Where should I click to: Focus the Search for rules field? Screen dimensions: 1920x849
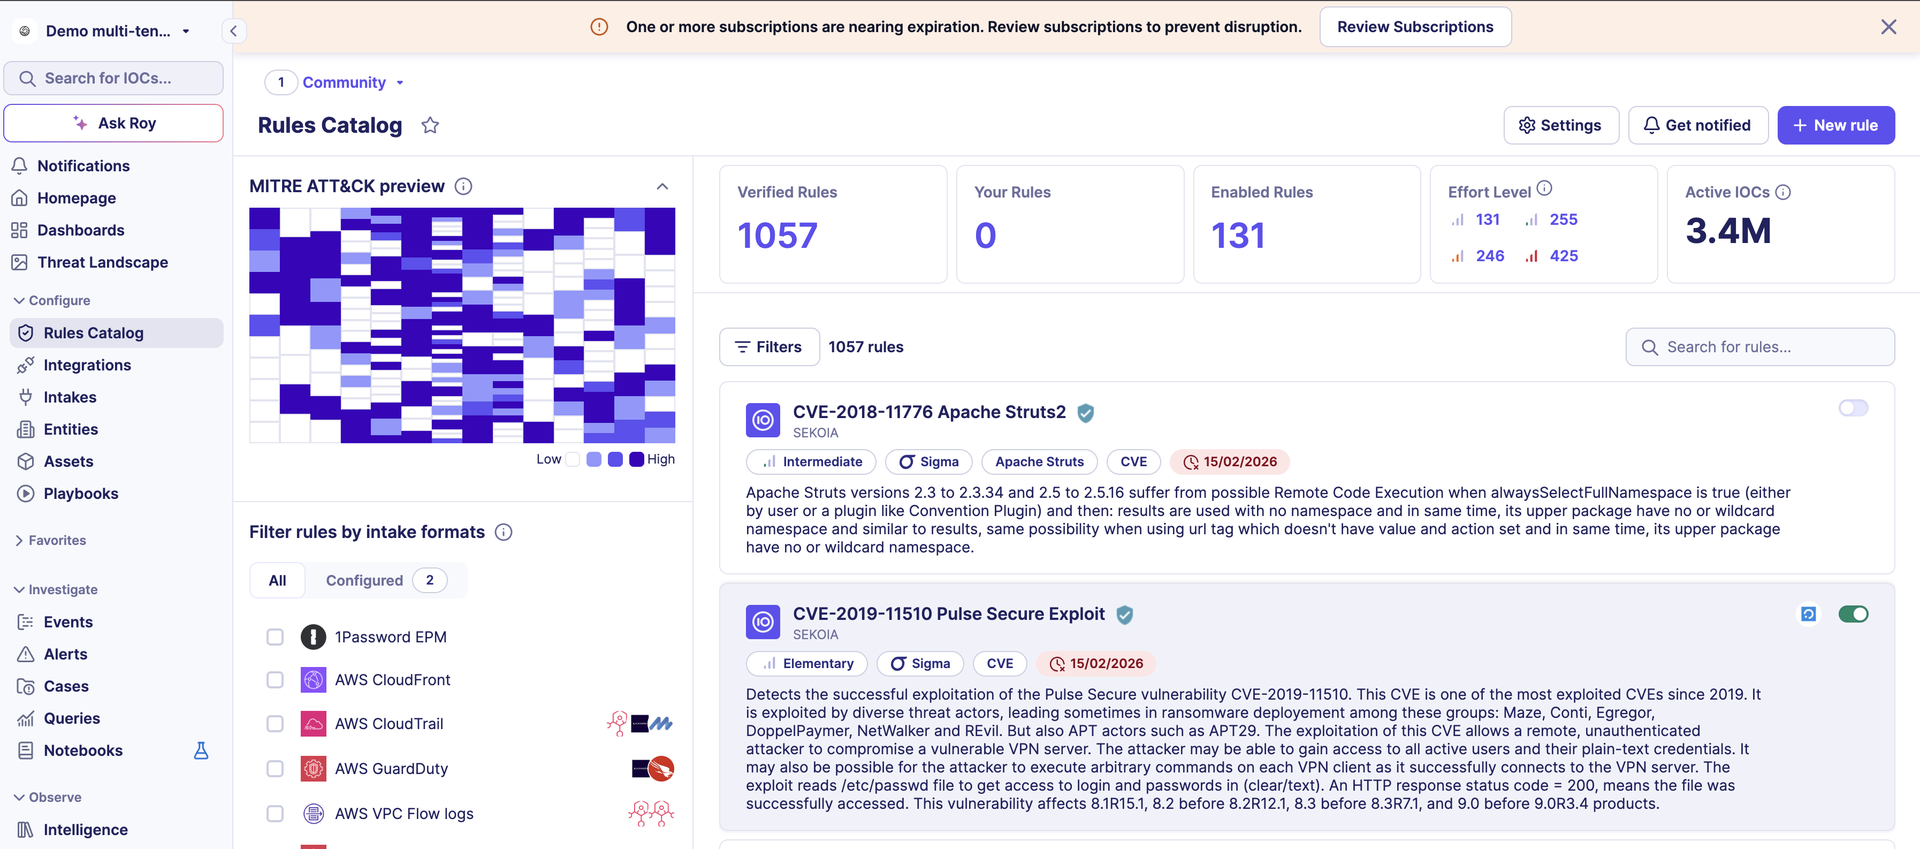[x=1760, y=347]
